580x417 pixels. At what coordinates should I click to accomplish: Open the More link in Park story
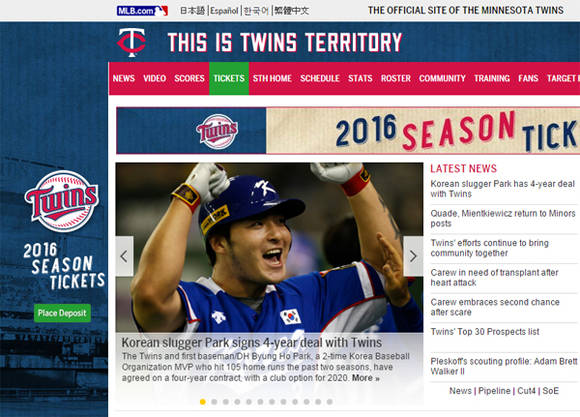tap(365, 378)
